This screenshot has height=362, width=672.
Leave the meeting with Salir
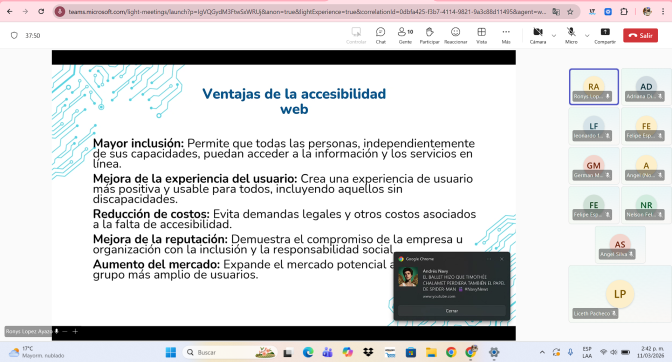(x=640, y=36)
